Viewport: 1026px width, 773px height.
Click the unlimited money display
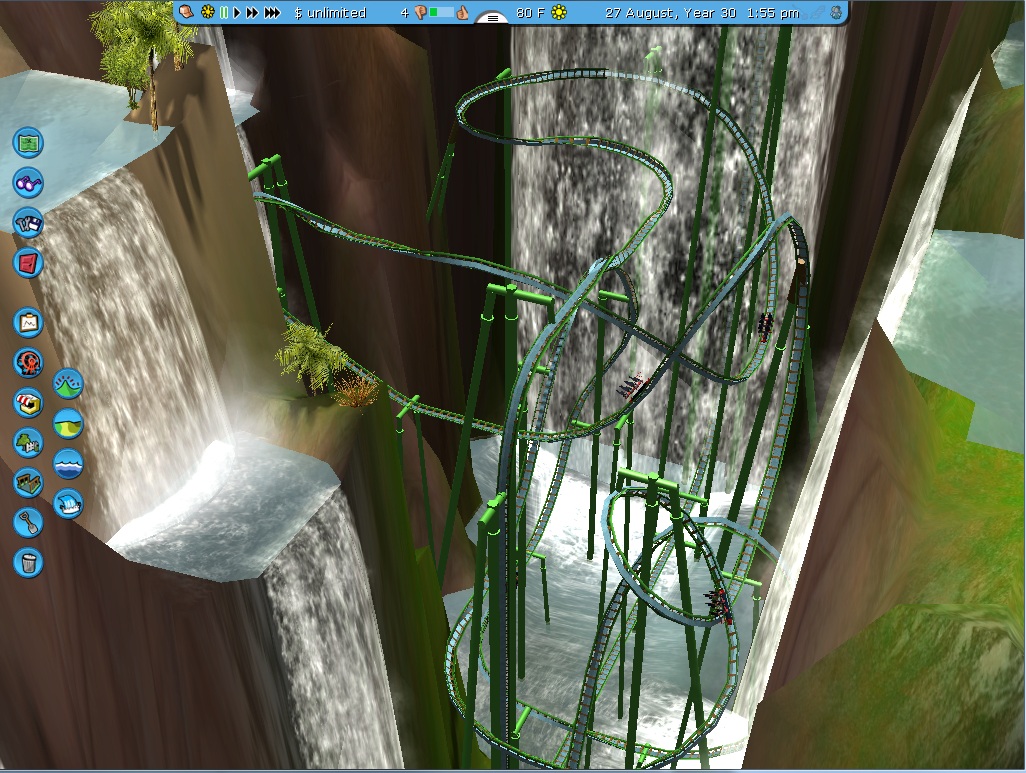(x=330, y=13)
